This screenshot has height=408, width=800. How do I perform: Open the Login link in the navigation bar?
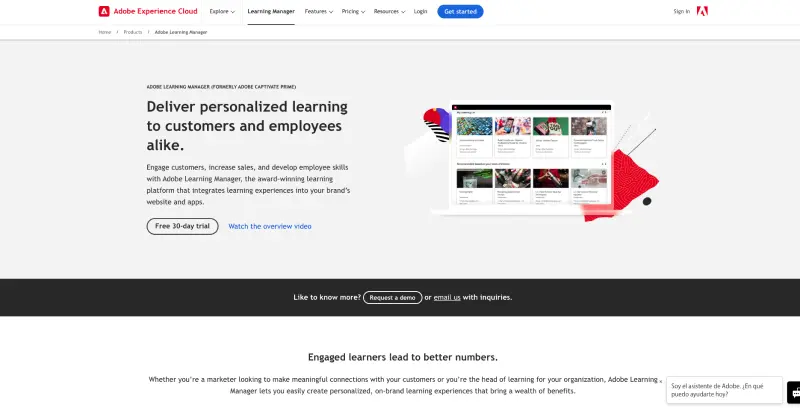tap(420, 11)
